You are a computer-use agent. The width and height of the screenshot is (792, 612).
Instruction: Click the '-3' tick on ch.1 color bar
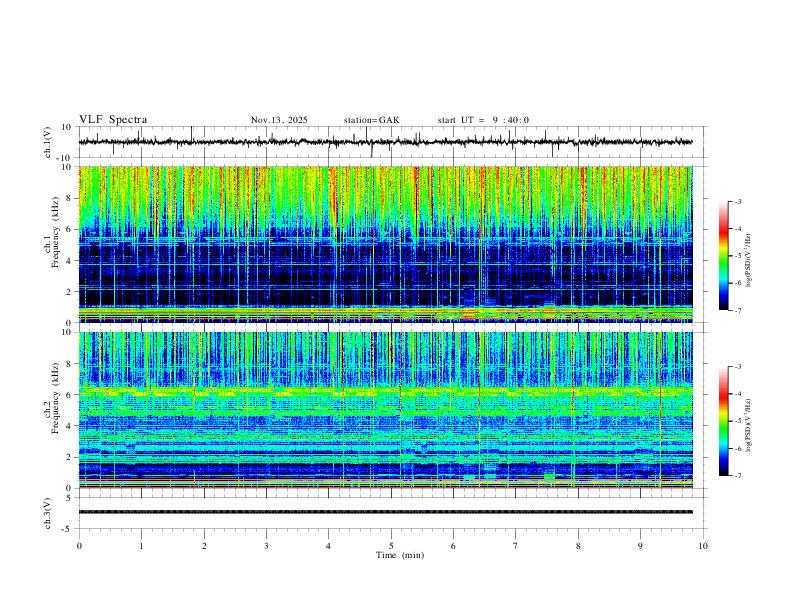point(737,201)
